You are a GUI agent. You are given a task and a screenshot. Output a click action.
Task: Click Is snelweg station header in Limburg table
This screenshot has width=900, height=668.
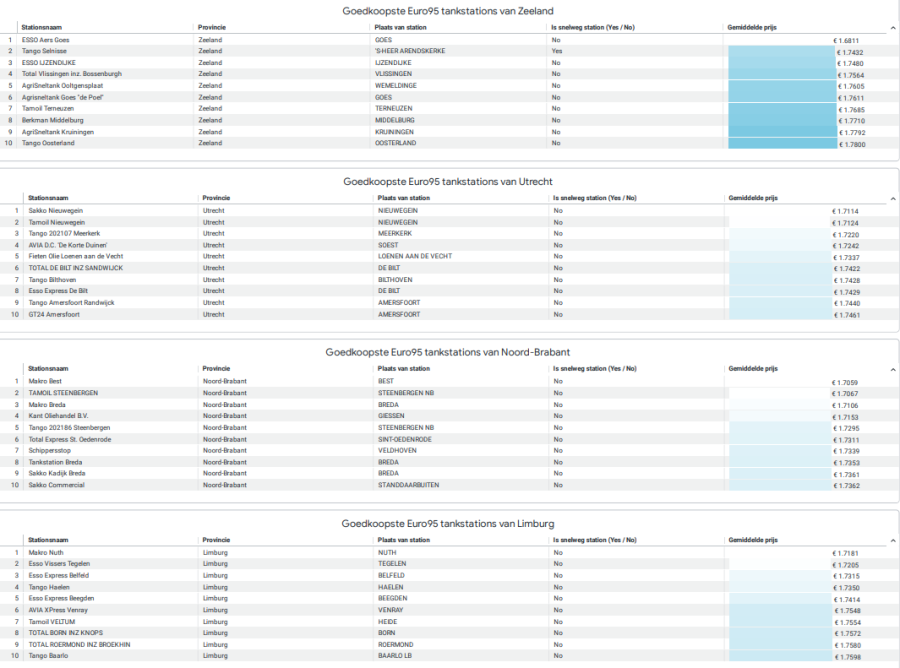point(595,540)
